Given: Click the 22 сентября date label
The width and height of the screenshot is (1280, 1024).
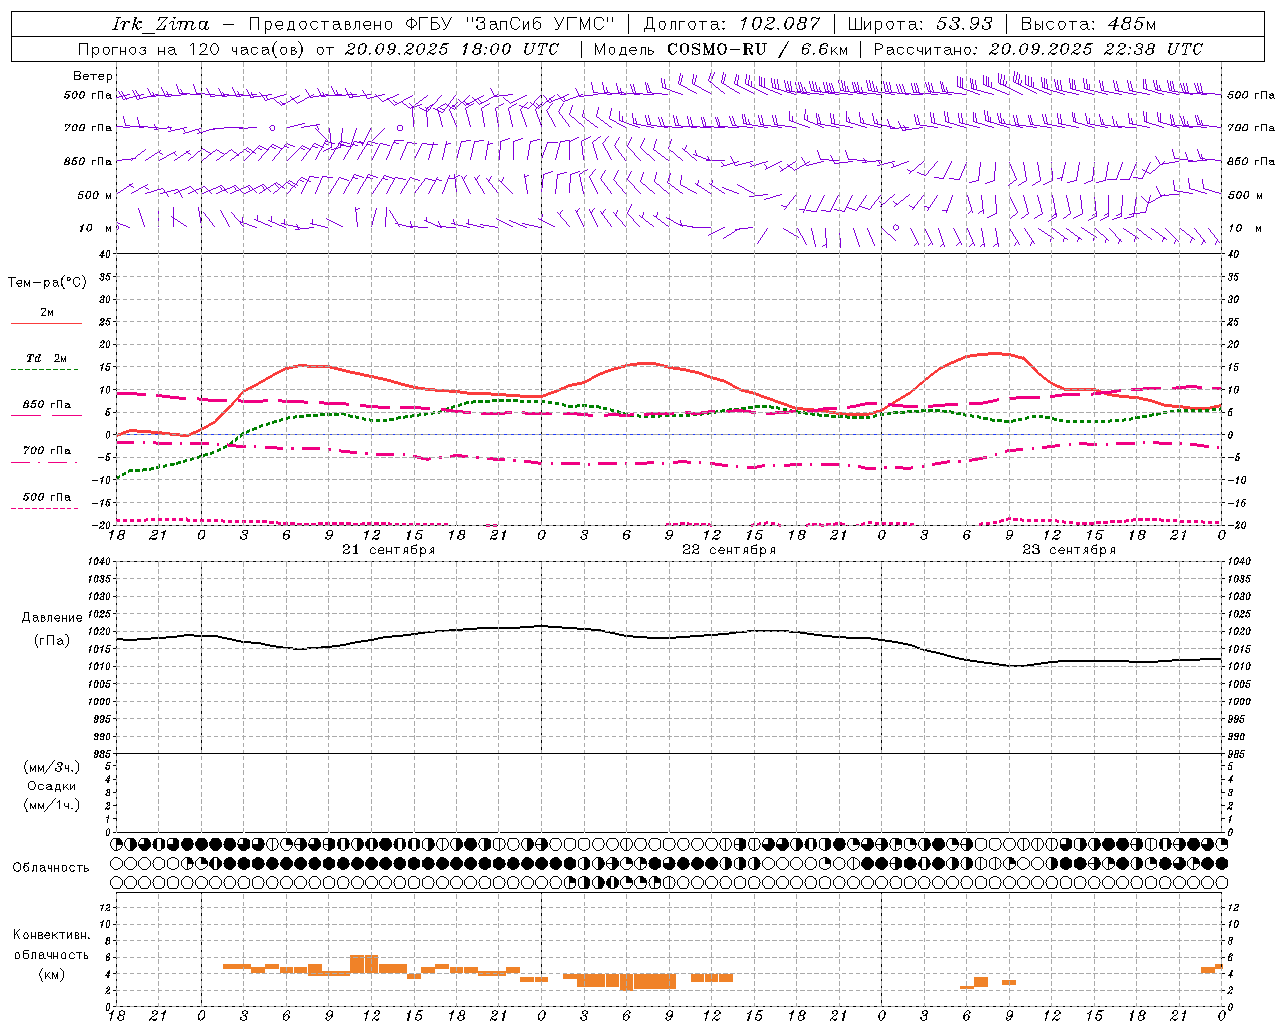Looking at the screenshot, I should [x=729, y=550].
